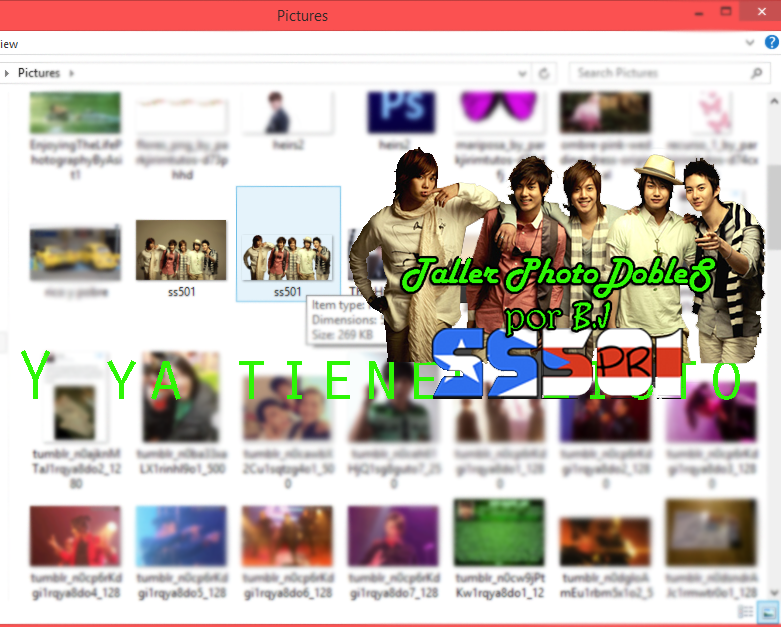The height and width of the screenshot is (627, 781).
Task: Open the Help icon in the ribbon
Action: (772, 42)
